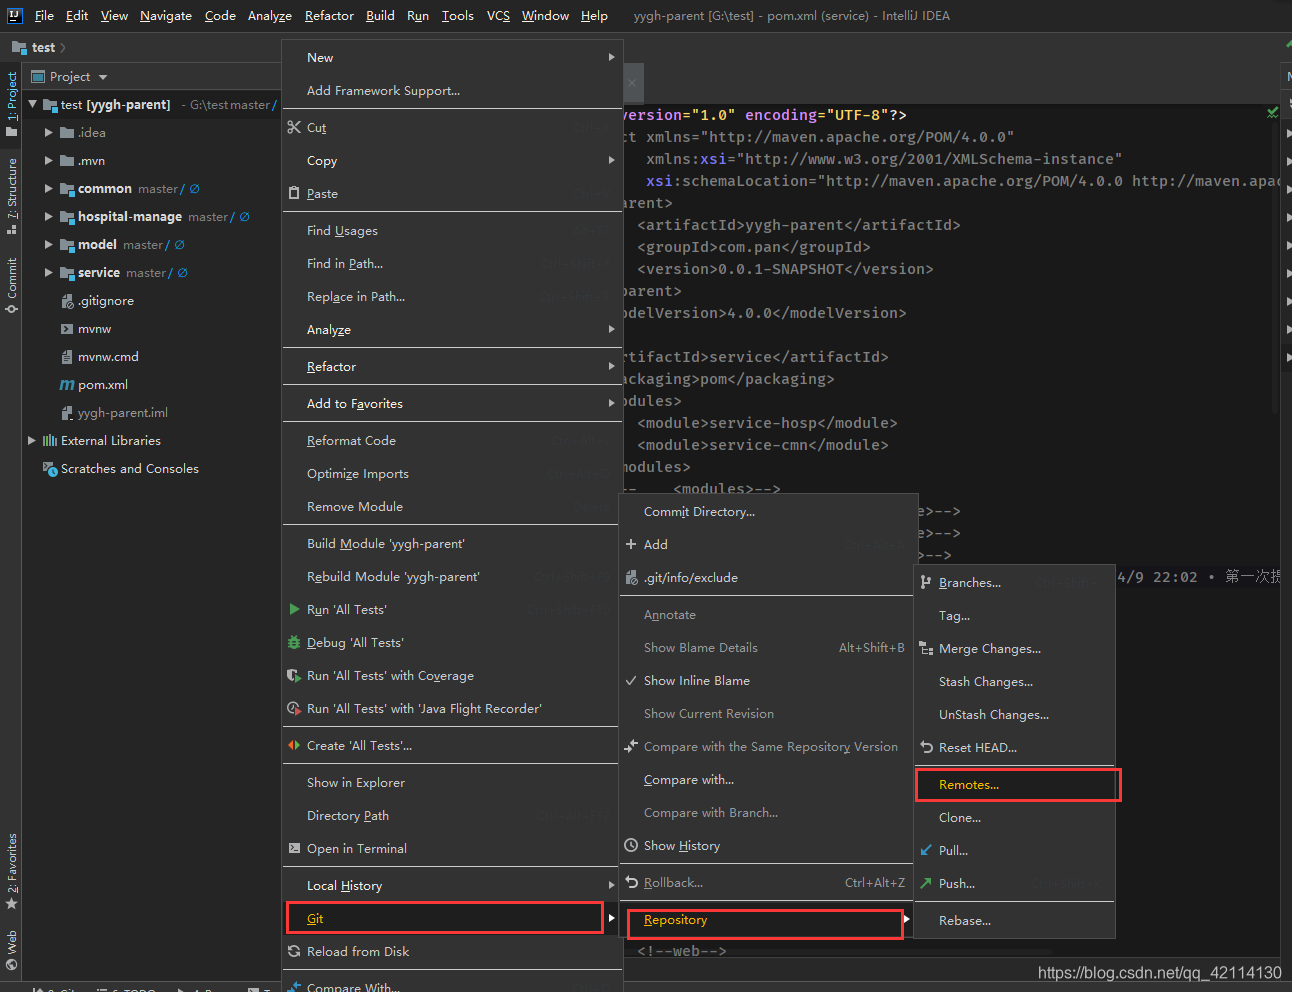Select the mvnw file
The image size is (1292, 992).
click(x=95, y=328)
